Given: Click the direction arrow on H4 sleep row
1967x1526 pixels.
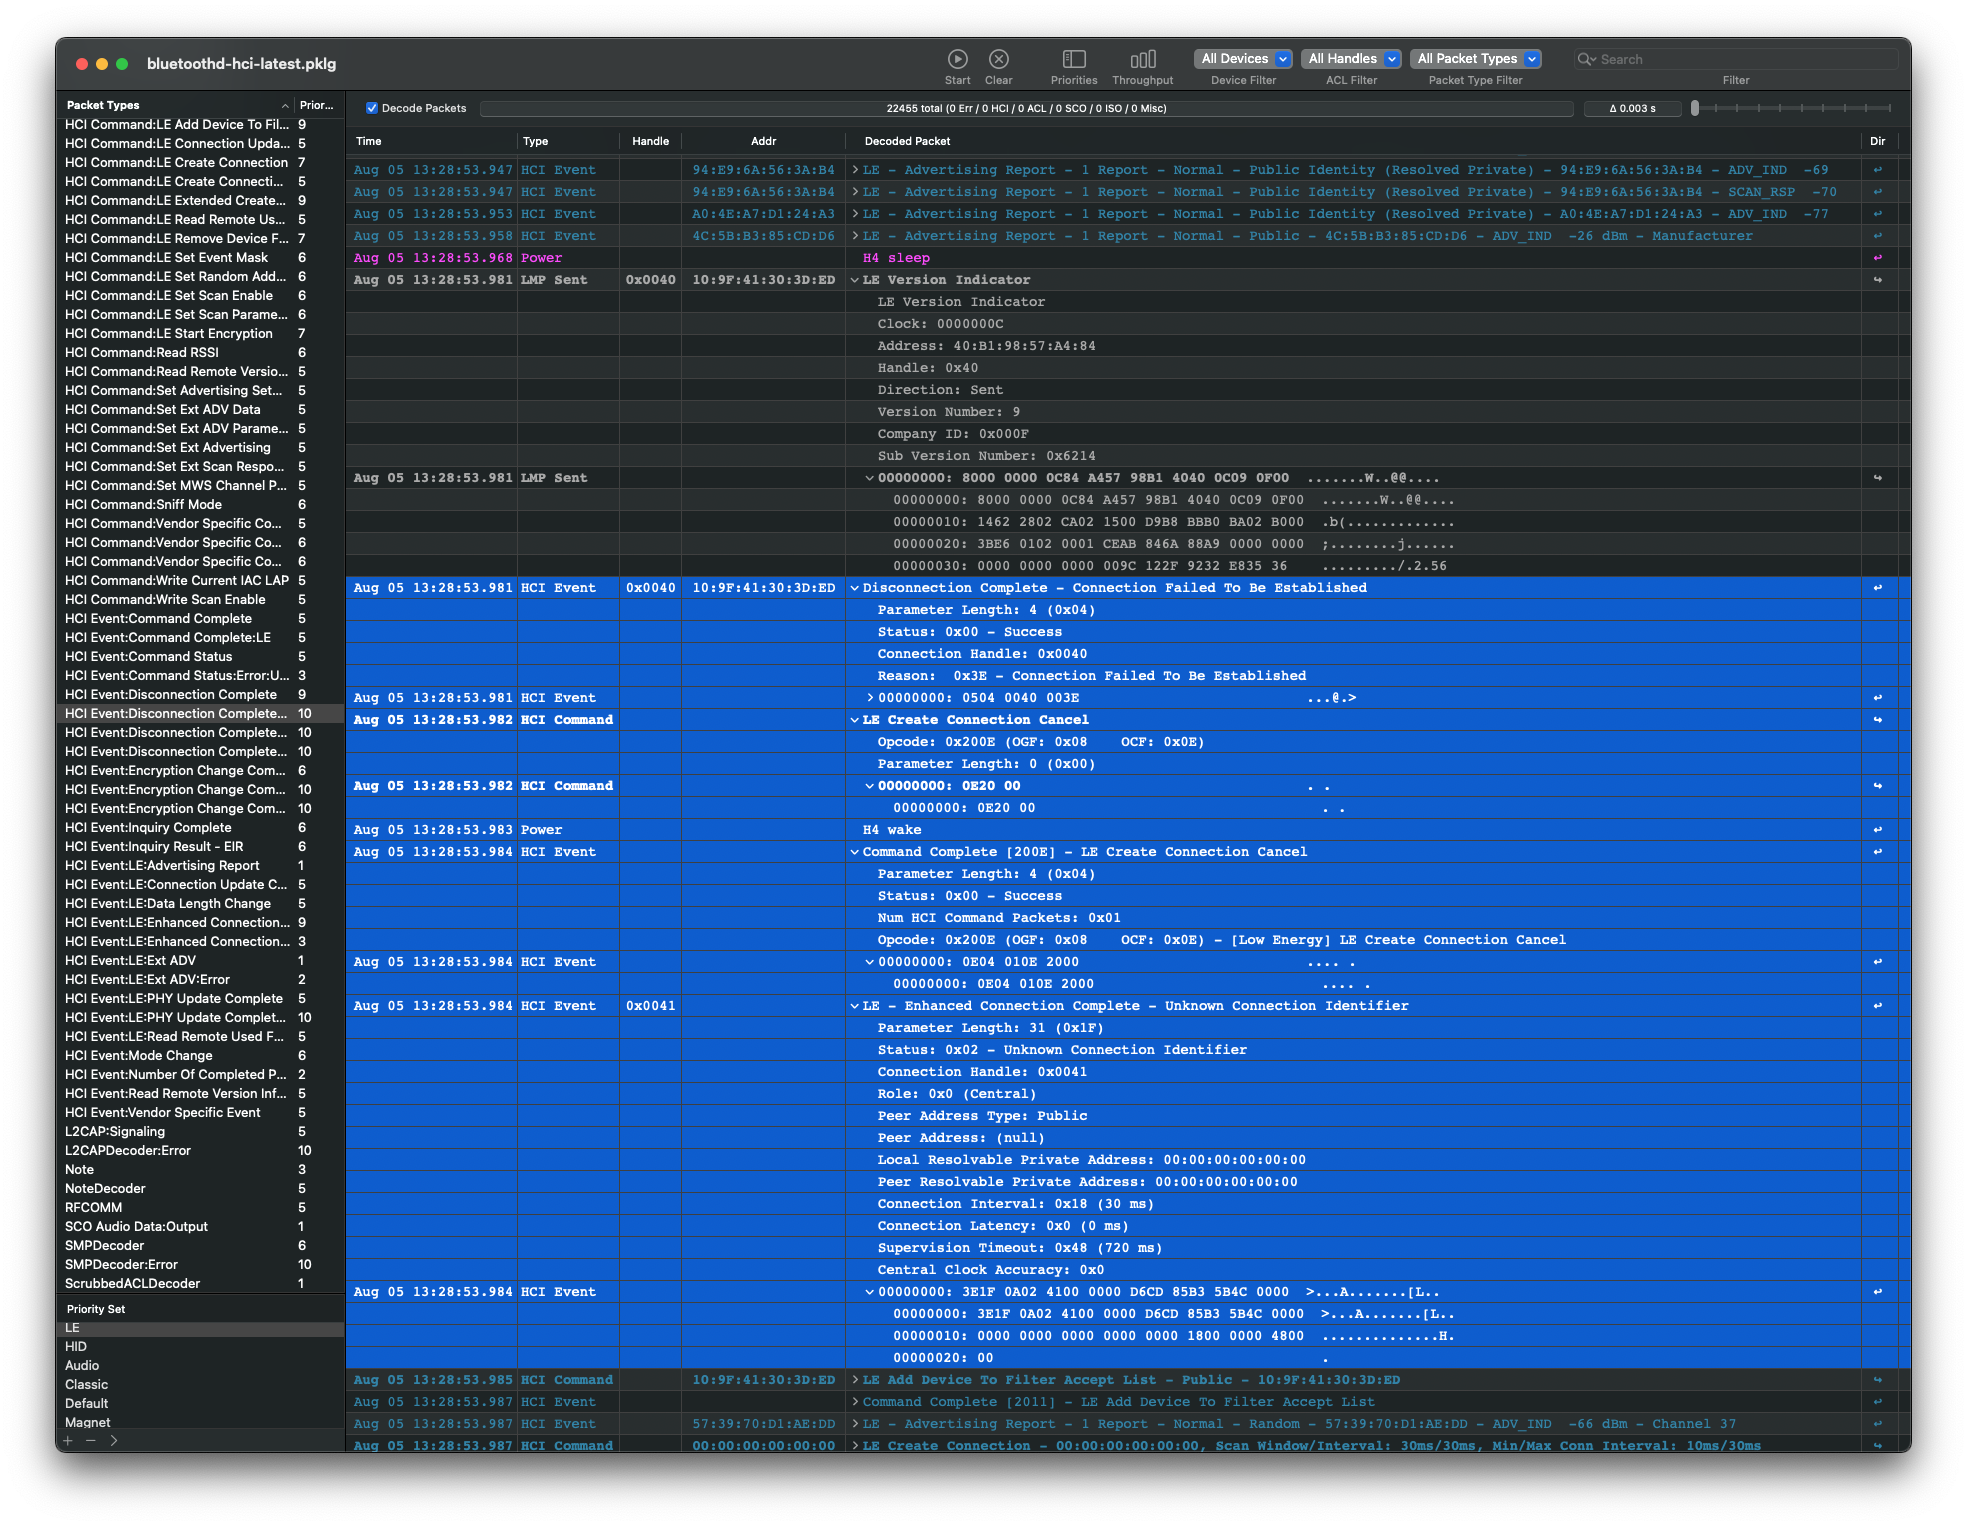Looking at the screenshot, I should pos(1877,258).
